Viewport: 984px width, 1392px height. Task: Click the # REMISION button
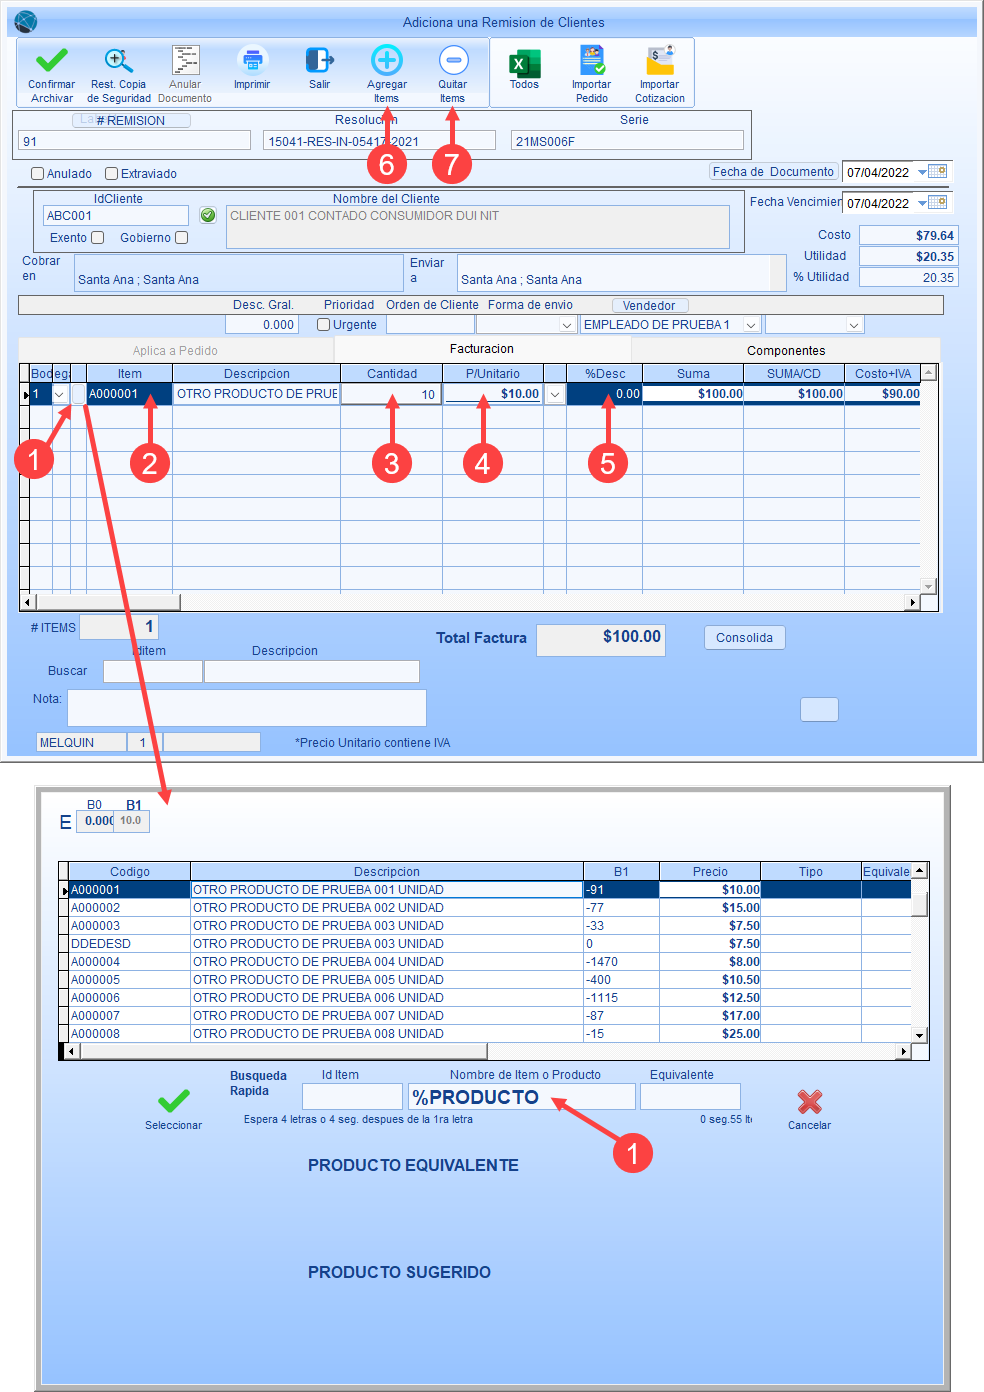[x=131, y=121]
